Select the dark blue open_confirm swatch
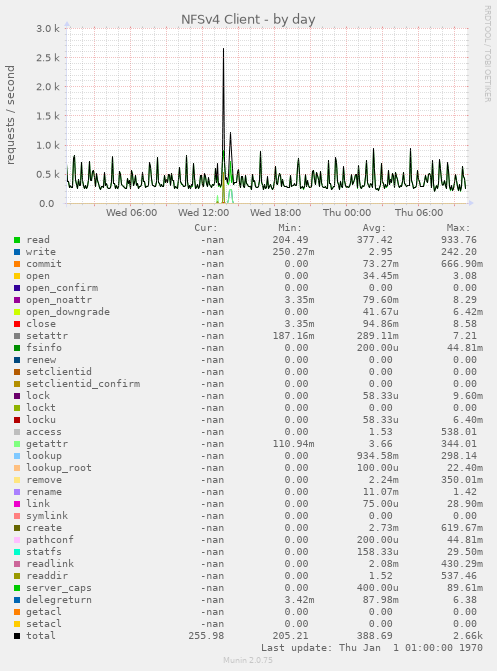 (x=17, y=288)
